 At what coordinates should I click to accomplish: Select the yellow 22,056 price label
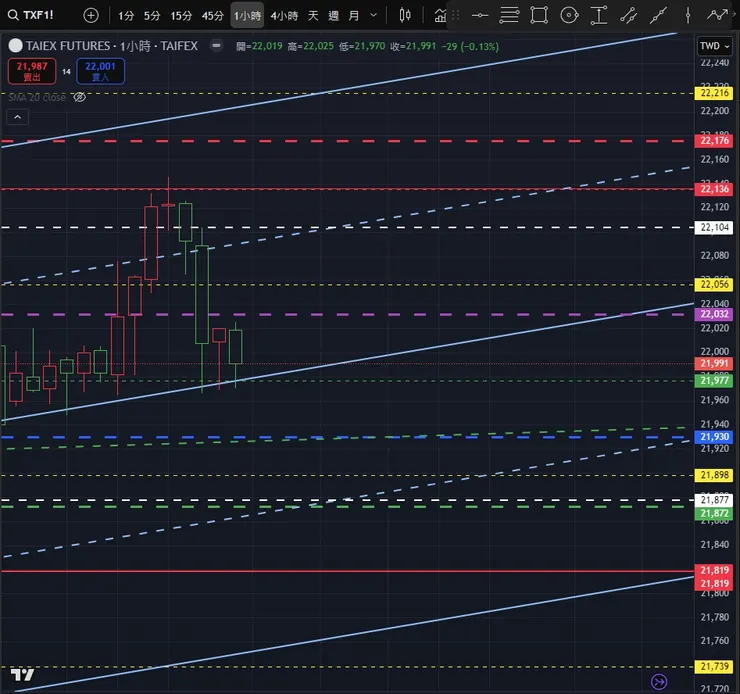coord(714,284)
